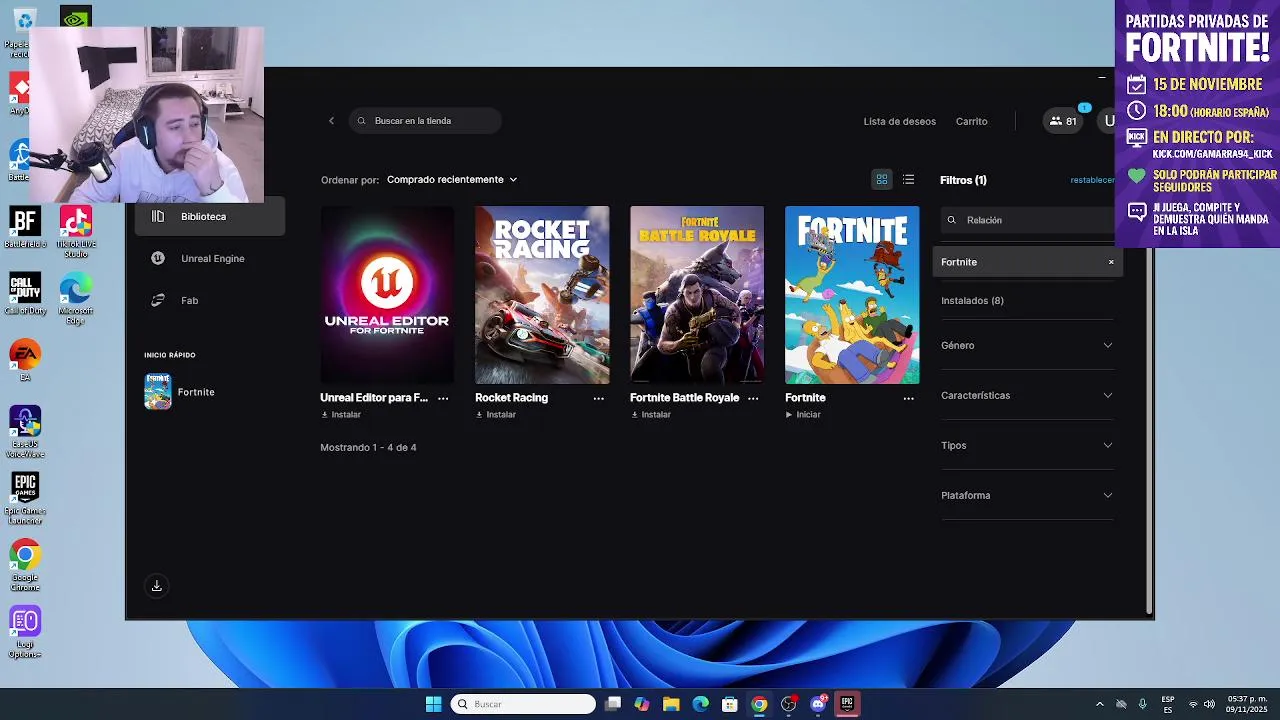This screenshot has height=720, width=1280.
Task: Remove the Fortnite filter chip
Action: click(1110, 262)
